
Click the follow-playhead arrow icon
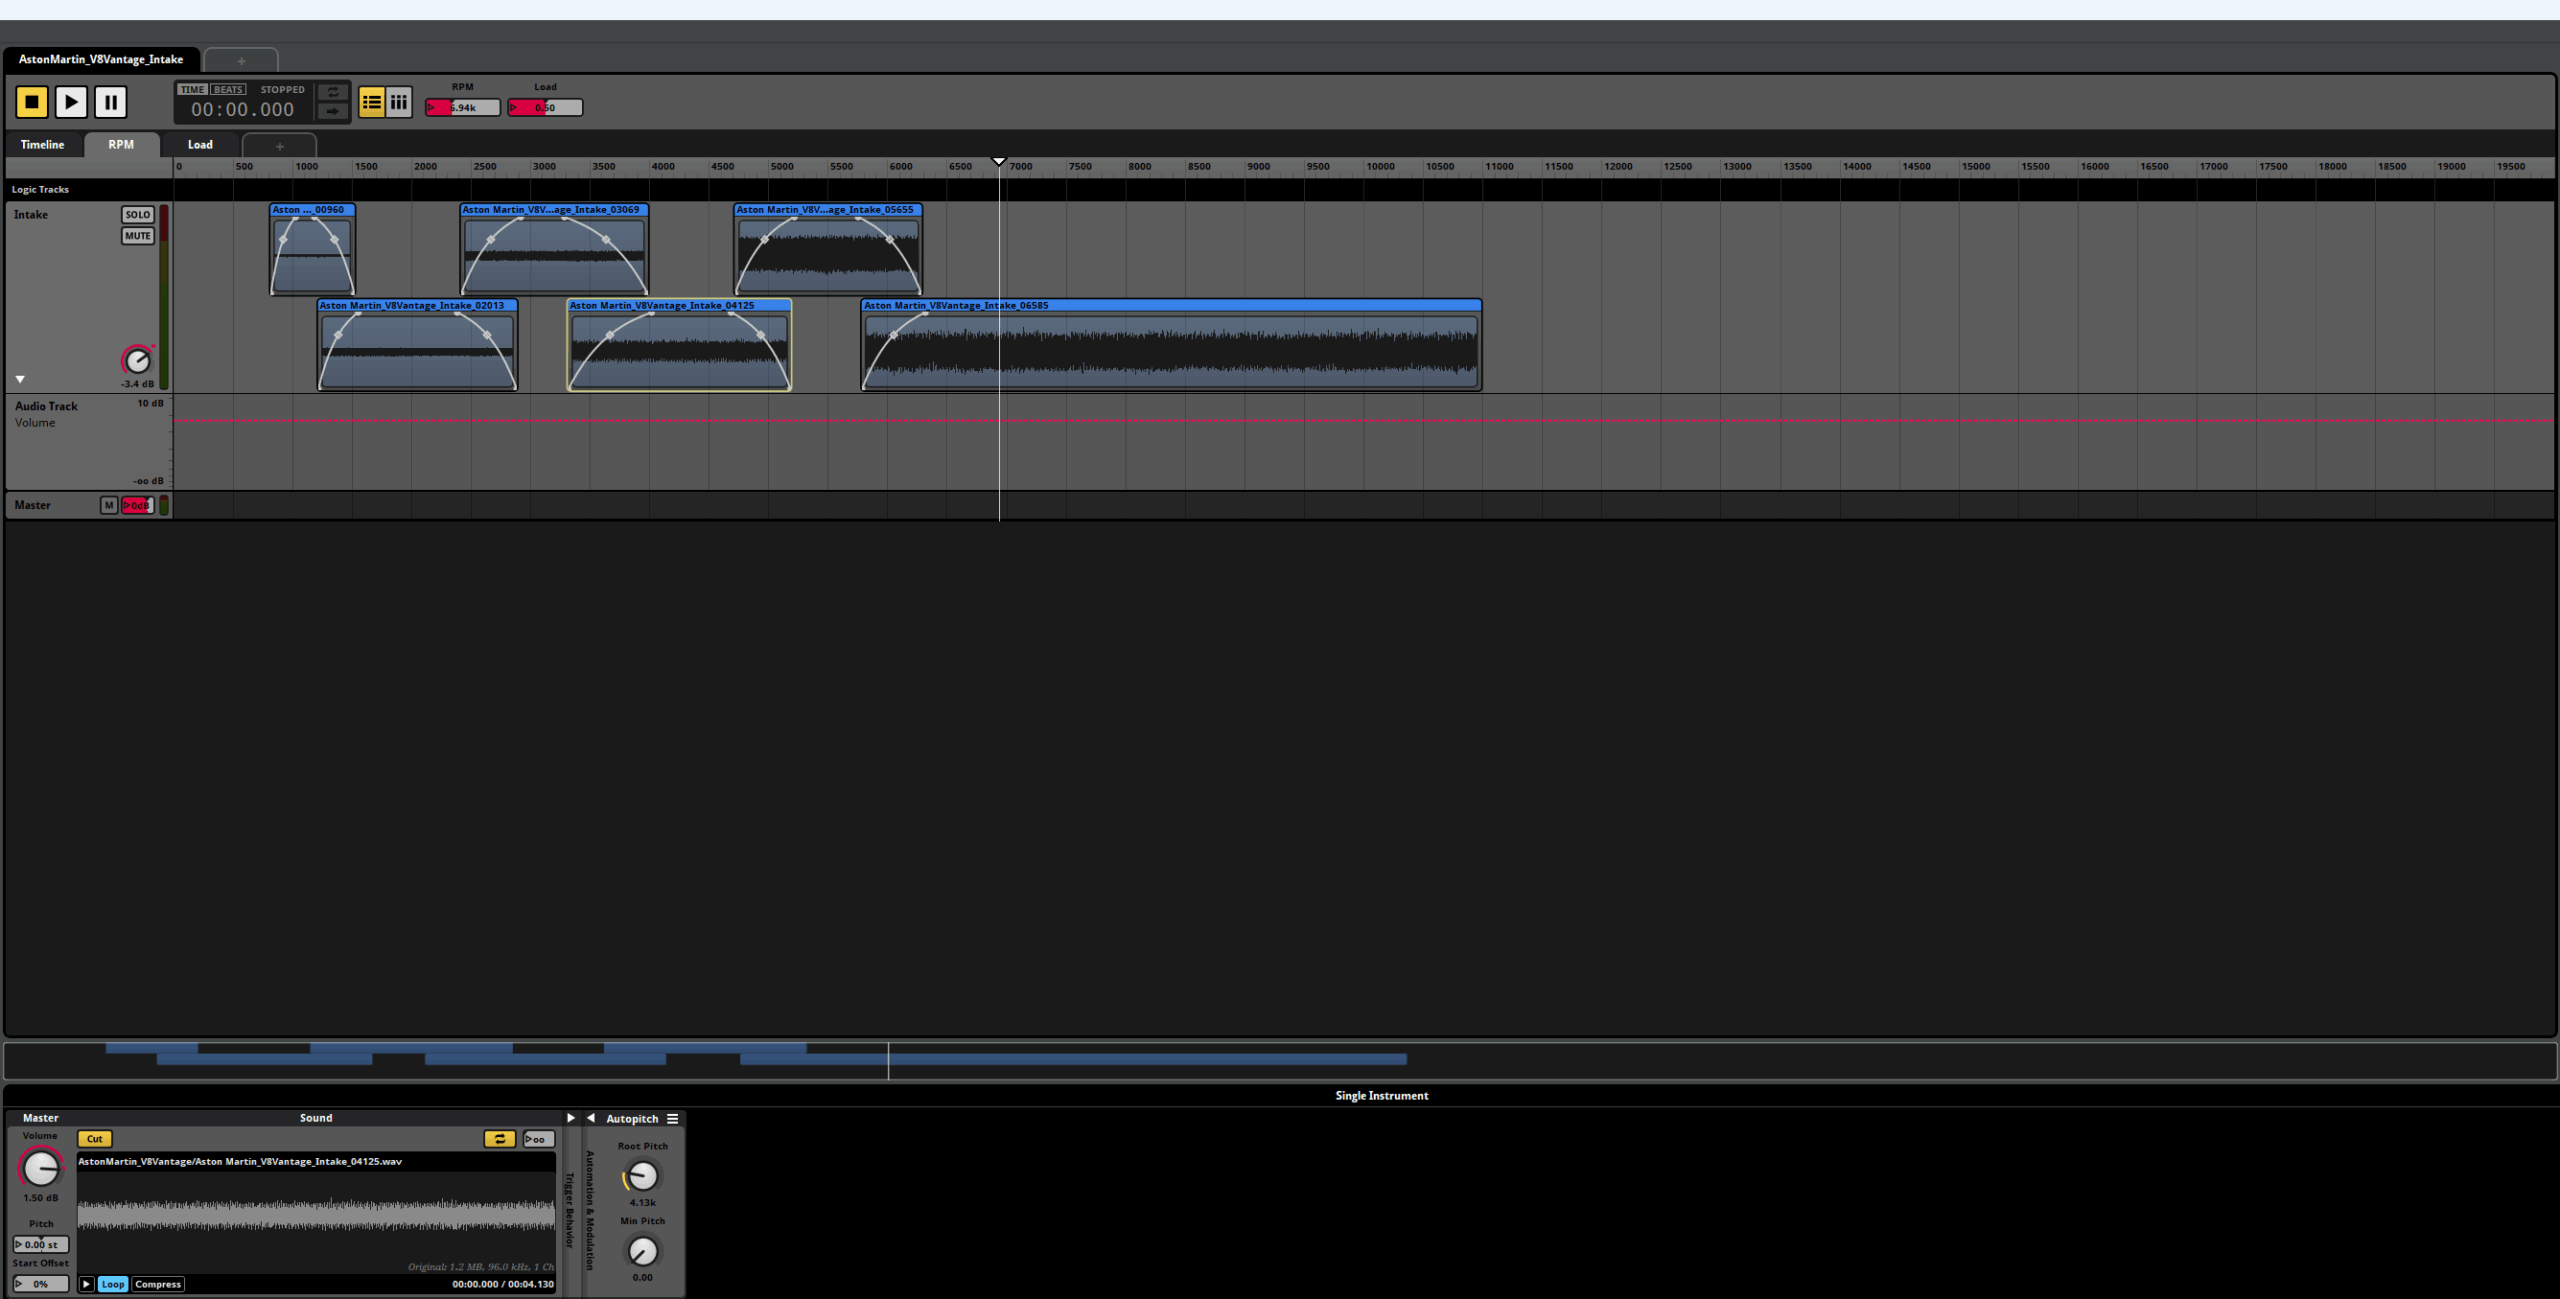click(333, 111)
